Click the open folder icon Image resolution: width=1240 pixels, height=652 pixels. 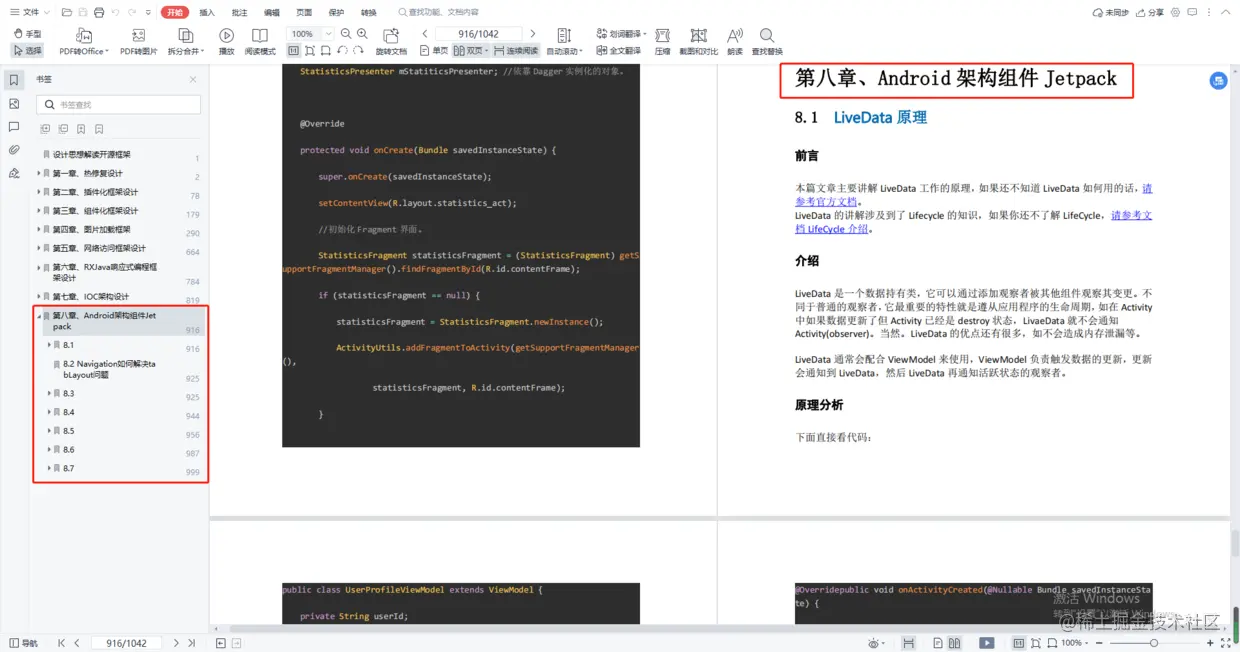pyautogui.click(x=66, y=12)
